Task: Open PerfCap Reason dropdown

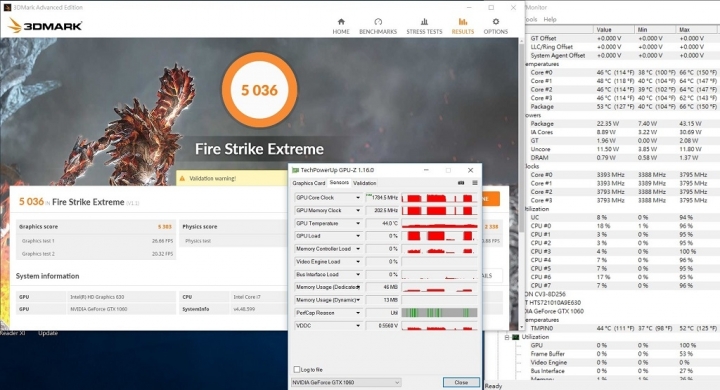Action: click(x=358, y=313)
